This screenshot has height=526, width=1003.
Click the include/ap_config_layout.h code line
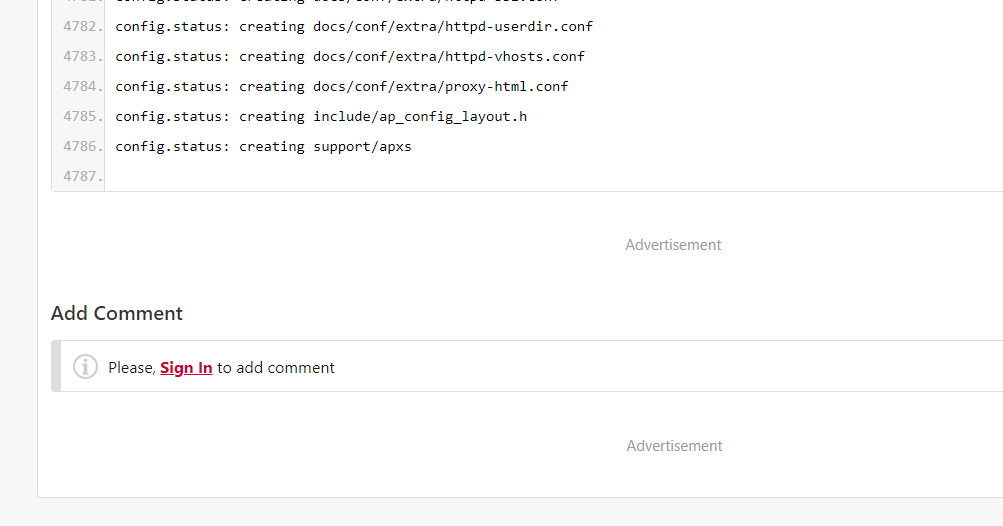coord(321,117)
